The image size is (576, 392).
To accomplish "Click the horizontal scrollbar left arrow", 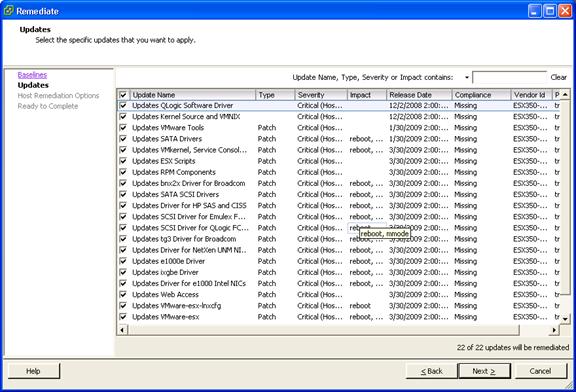I will click(122, 330).
